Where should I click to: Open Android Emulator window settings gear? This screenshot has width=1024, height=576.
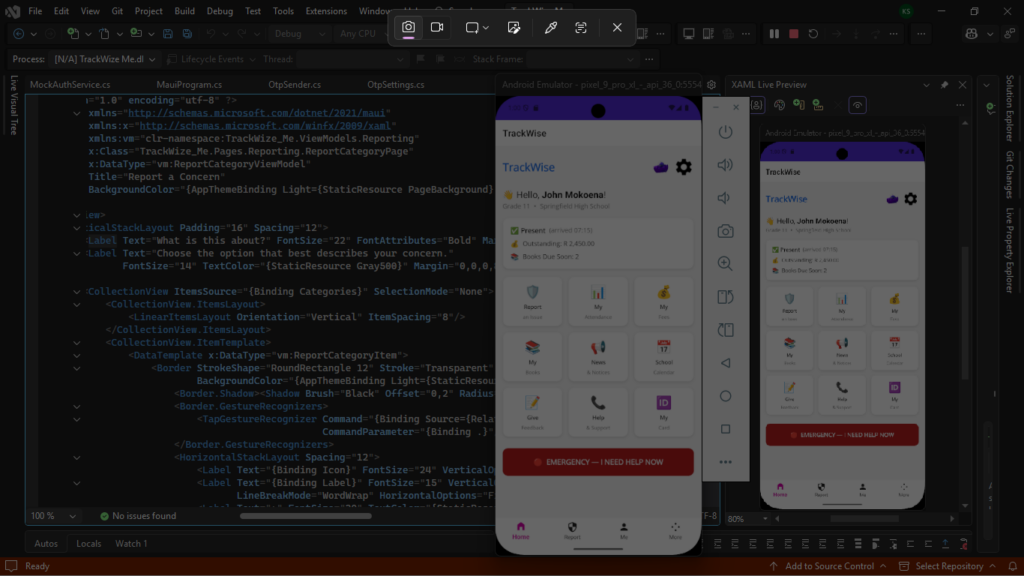pos(711,84)
